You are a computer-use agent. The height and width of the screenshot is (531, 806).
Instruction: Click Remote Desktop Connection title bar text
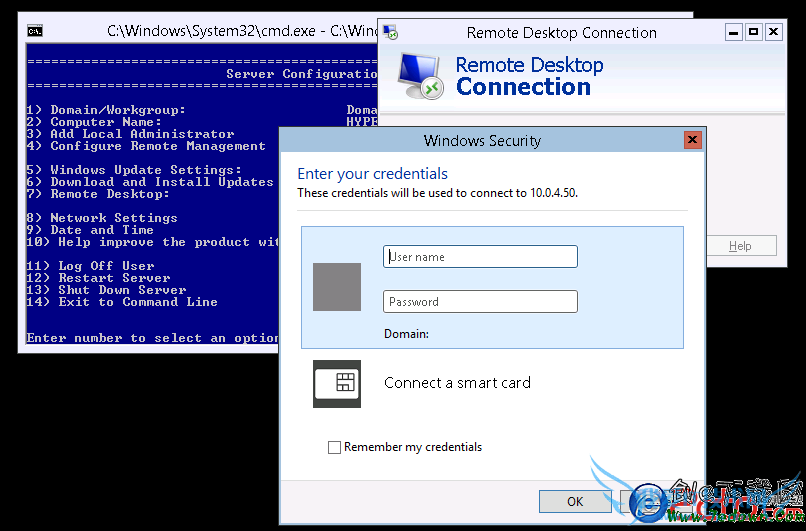pyautogui.click(x=562, y=33)
